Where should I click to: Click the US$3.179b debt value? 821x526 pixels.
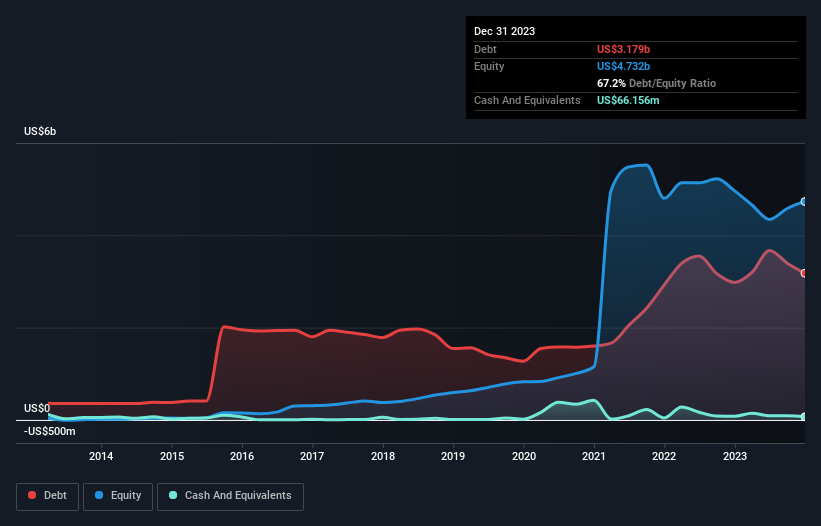(x=623, y=49)
